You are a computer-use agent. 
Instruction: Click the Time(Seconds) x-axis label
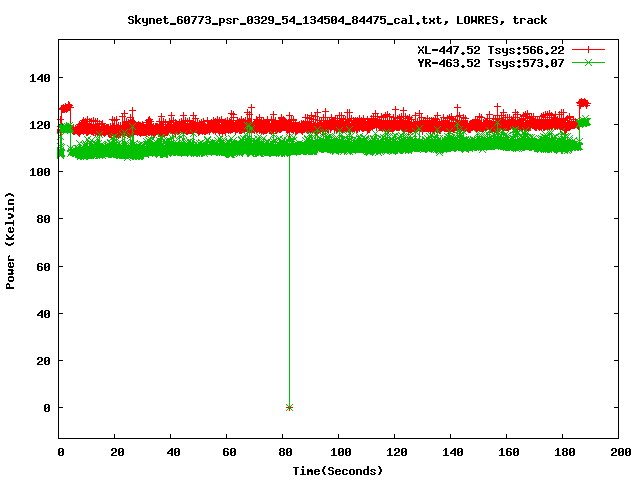click(x=338, y=471)
